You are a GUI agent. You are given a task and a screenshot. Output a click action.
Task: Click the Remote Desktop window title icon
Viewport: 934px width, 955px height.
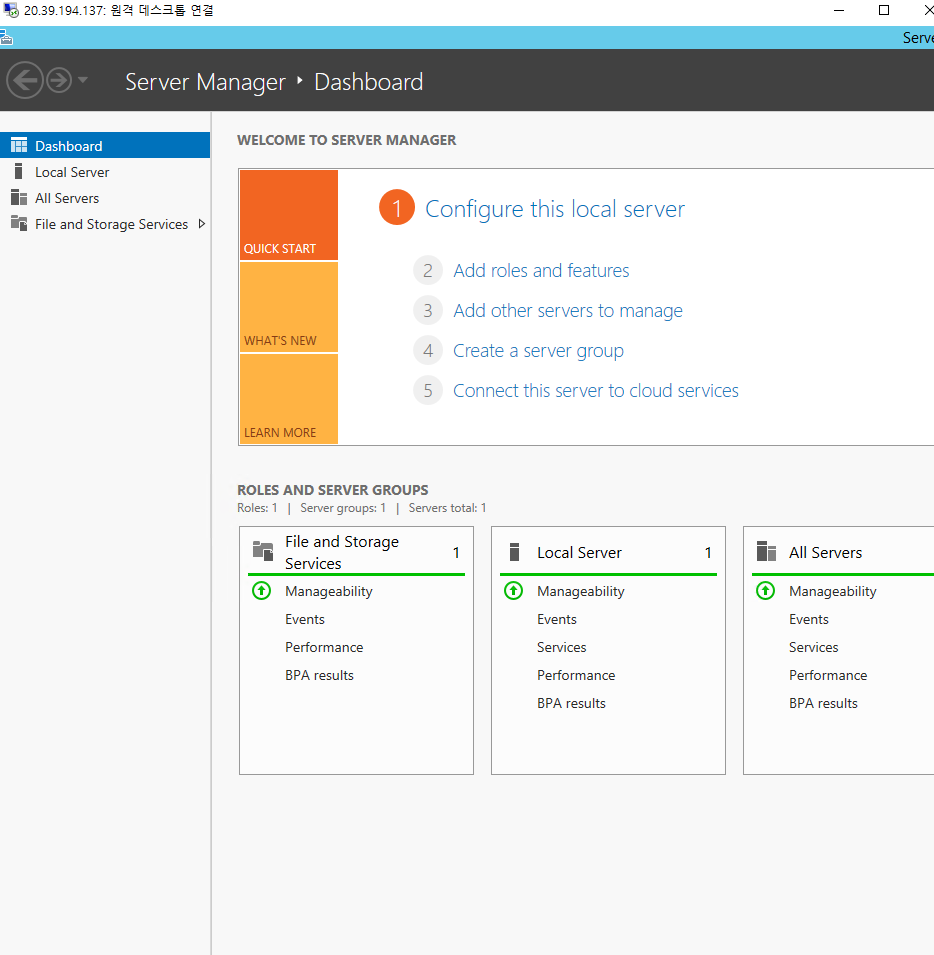pyautogui.click(x=11, y=10)
